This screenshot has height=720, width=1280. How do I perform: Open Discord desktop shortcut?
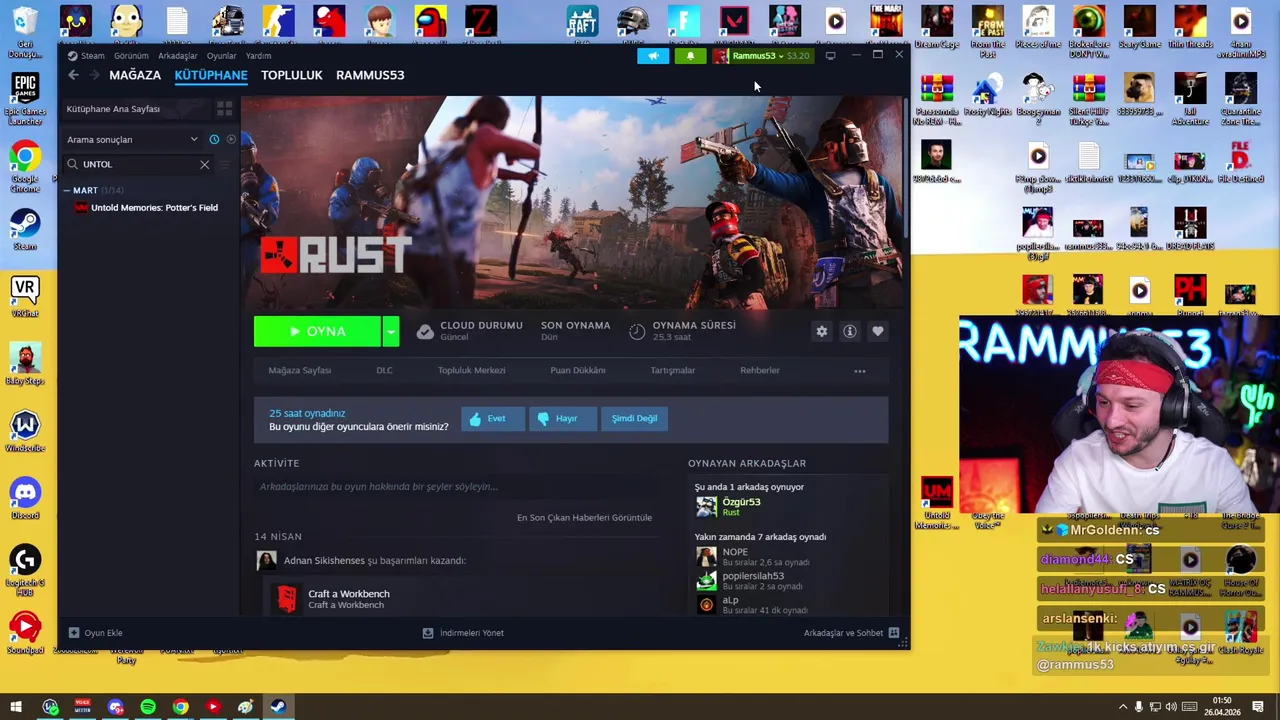point(25,500)
